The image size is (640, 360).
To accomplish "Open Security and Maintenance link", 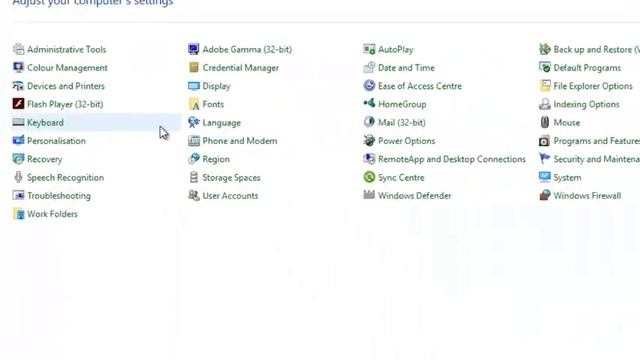I will coord(596,159).
